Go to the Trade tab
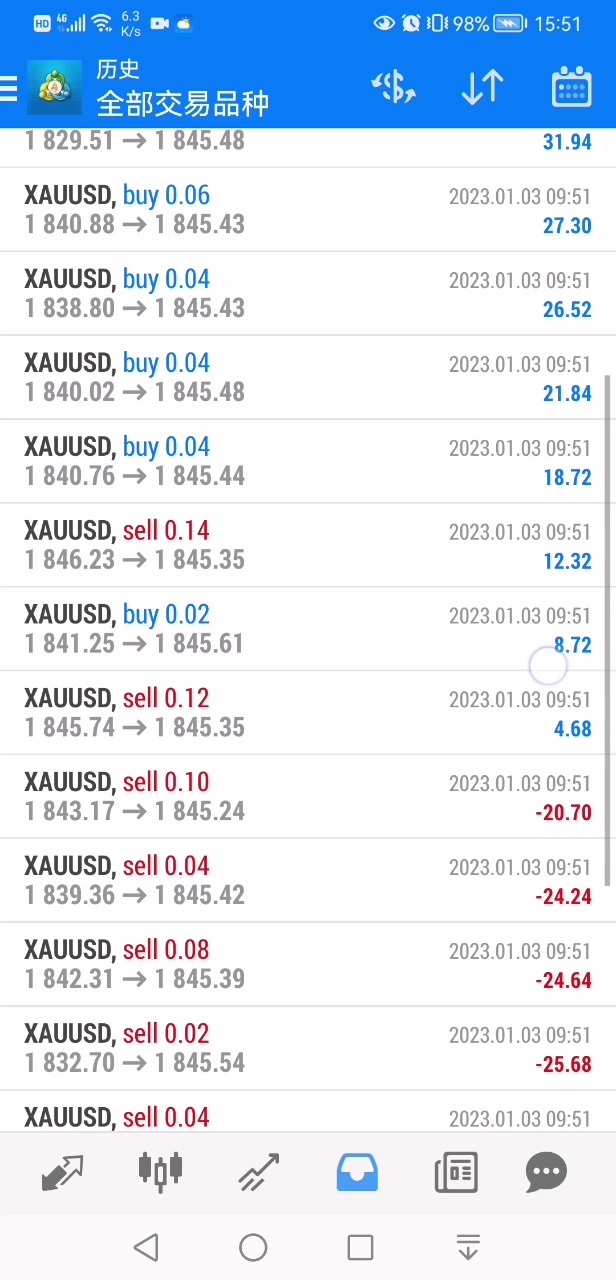Screen dimensions: 616x1280 pyautogui.click(x=258, y=1172)
